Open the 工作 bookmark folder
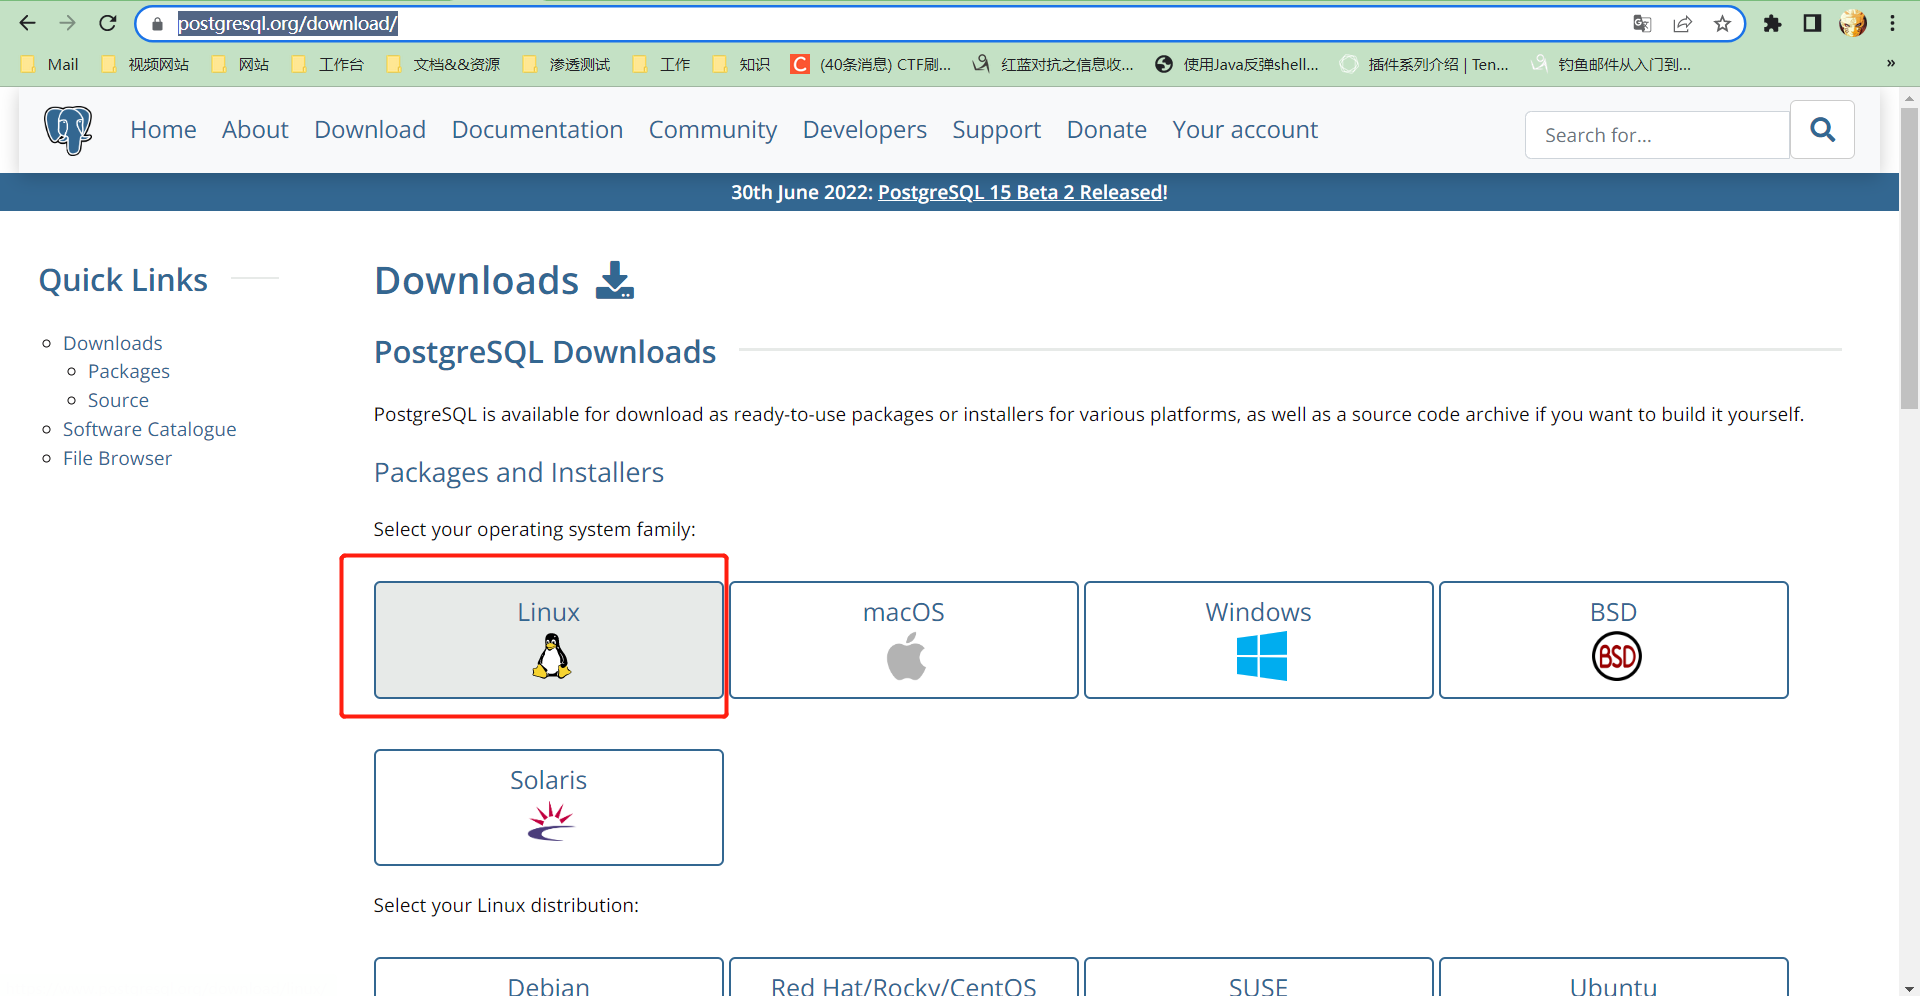 point(661,64)
